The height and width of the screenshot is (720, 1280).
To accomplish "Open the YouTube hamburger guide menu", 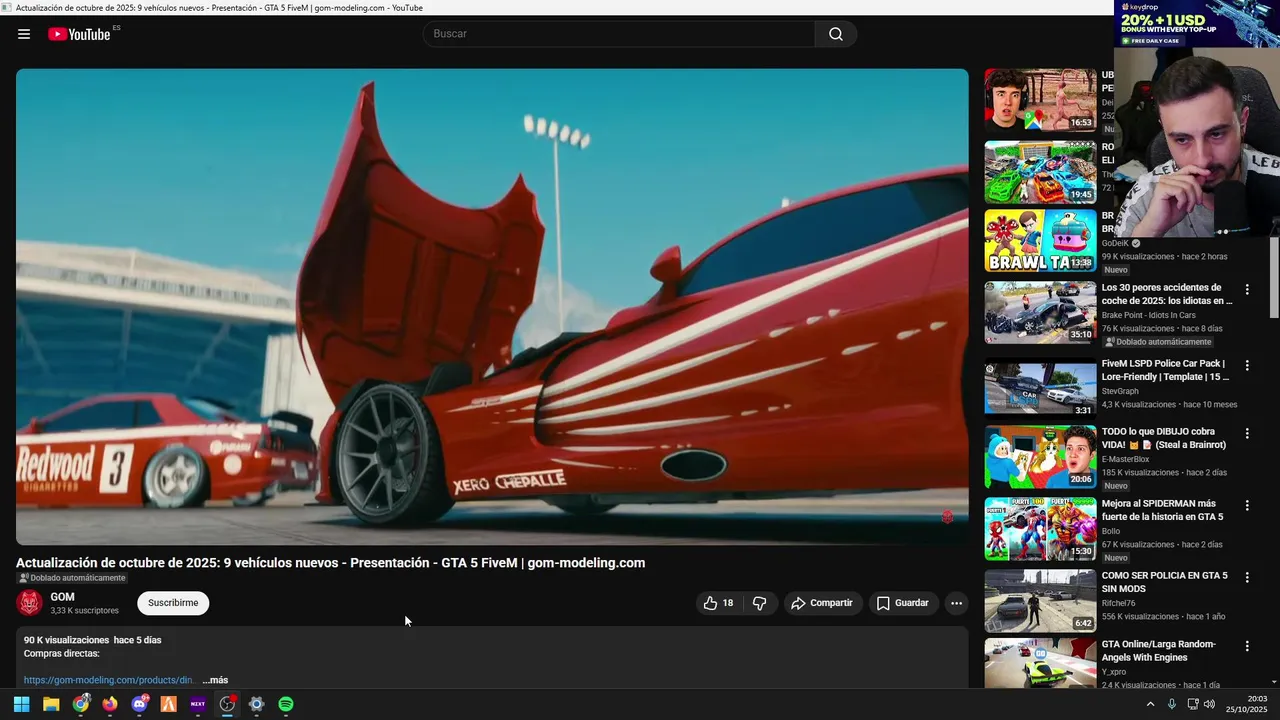I will coord(24,34).
